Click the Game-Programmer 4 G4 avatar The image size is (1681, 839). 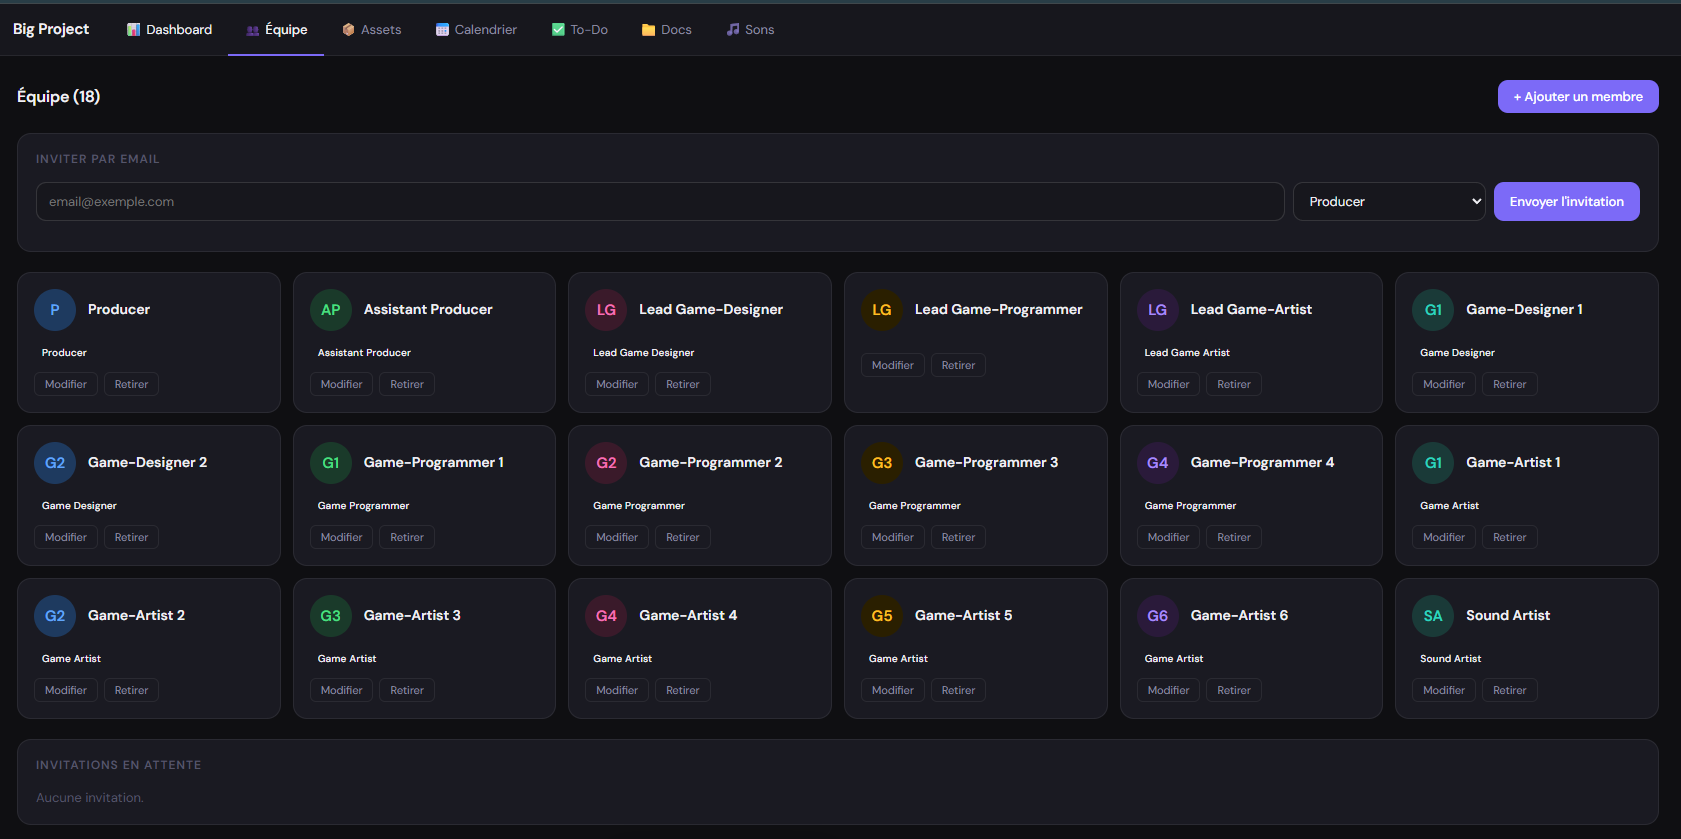coord(1158,463)
